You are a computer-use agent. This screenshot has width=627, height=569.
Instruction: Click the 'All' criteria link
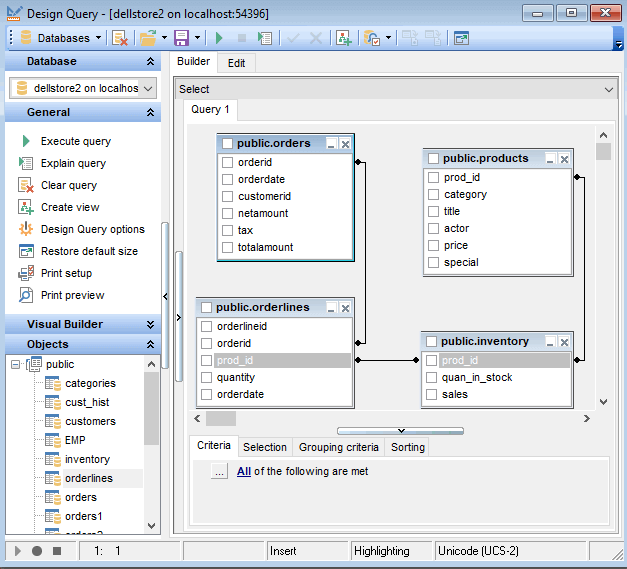244,472
